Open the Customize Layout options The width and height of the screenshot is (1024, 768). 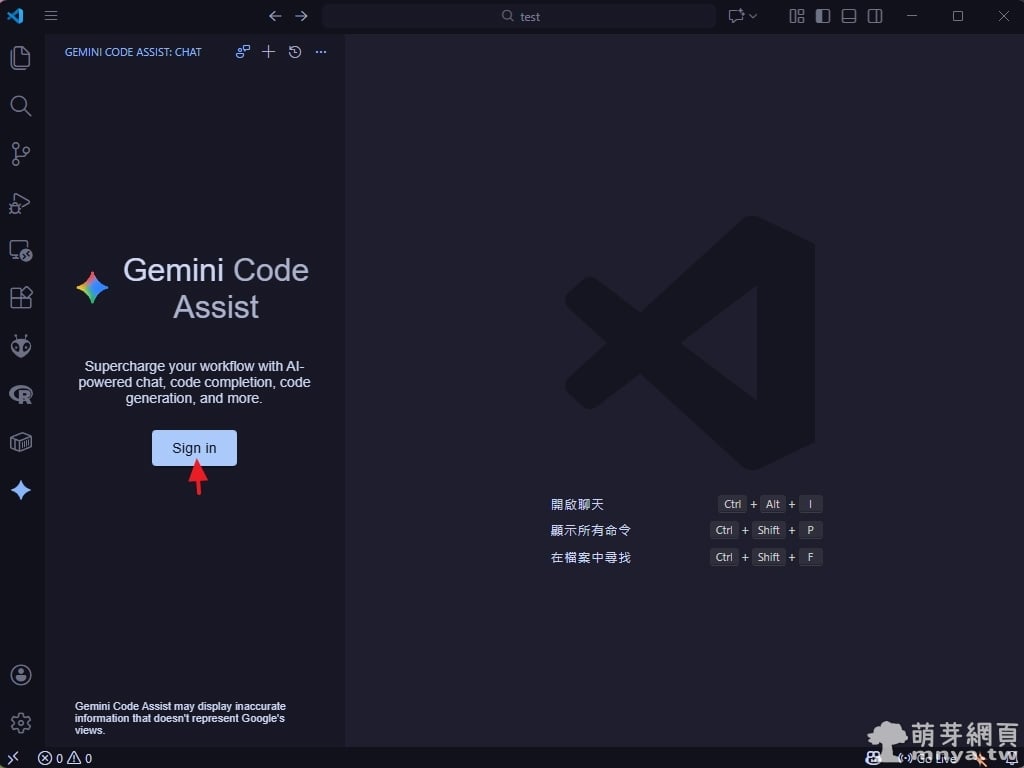pos(797,16)
